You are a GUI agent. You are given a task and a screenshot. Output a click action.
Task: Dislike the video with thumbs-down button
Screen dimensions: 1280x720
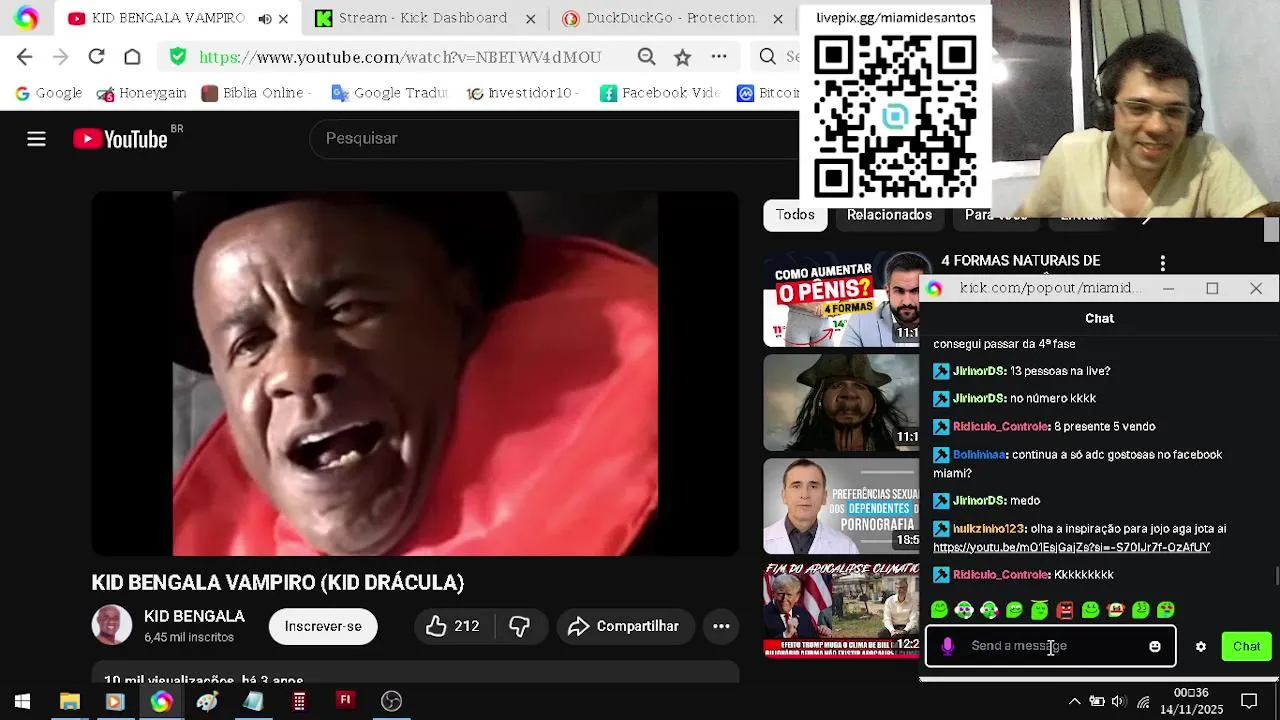click(x=519, y=626)
